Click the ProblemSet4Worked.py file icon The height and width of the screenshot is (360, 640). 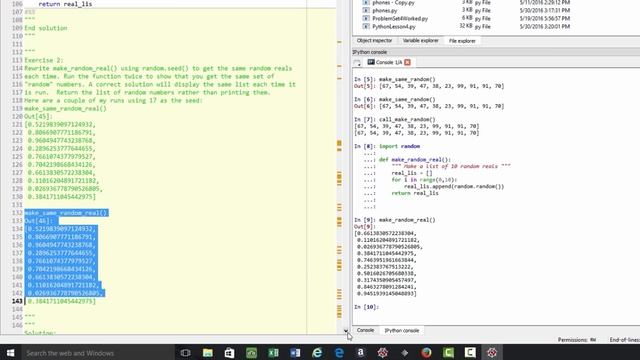tap(366, 18)
